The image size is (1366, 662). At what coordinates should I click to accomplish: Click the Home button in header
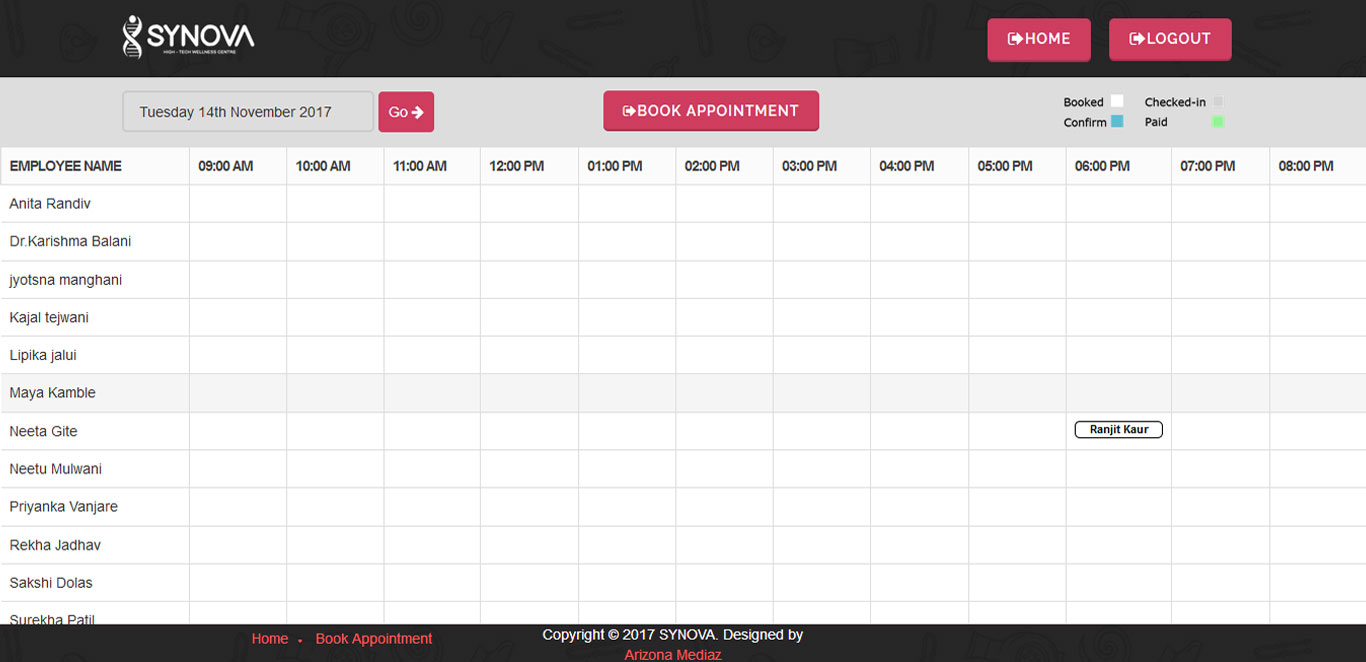click(1038, 39)
